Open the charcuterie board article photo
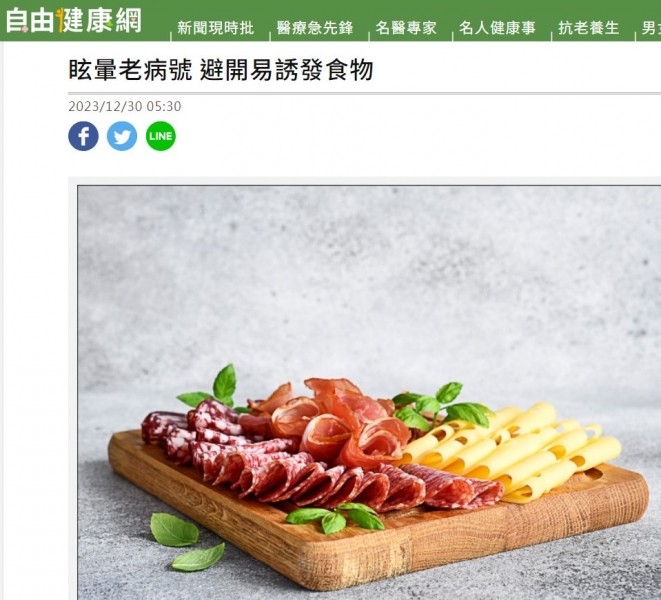Viewport: 661px width, 600px height. (x=369, y=392)
